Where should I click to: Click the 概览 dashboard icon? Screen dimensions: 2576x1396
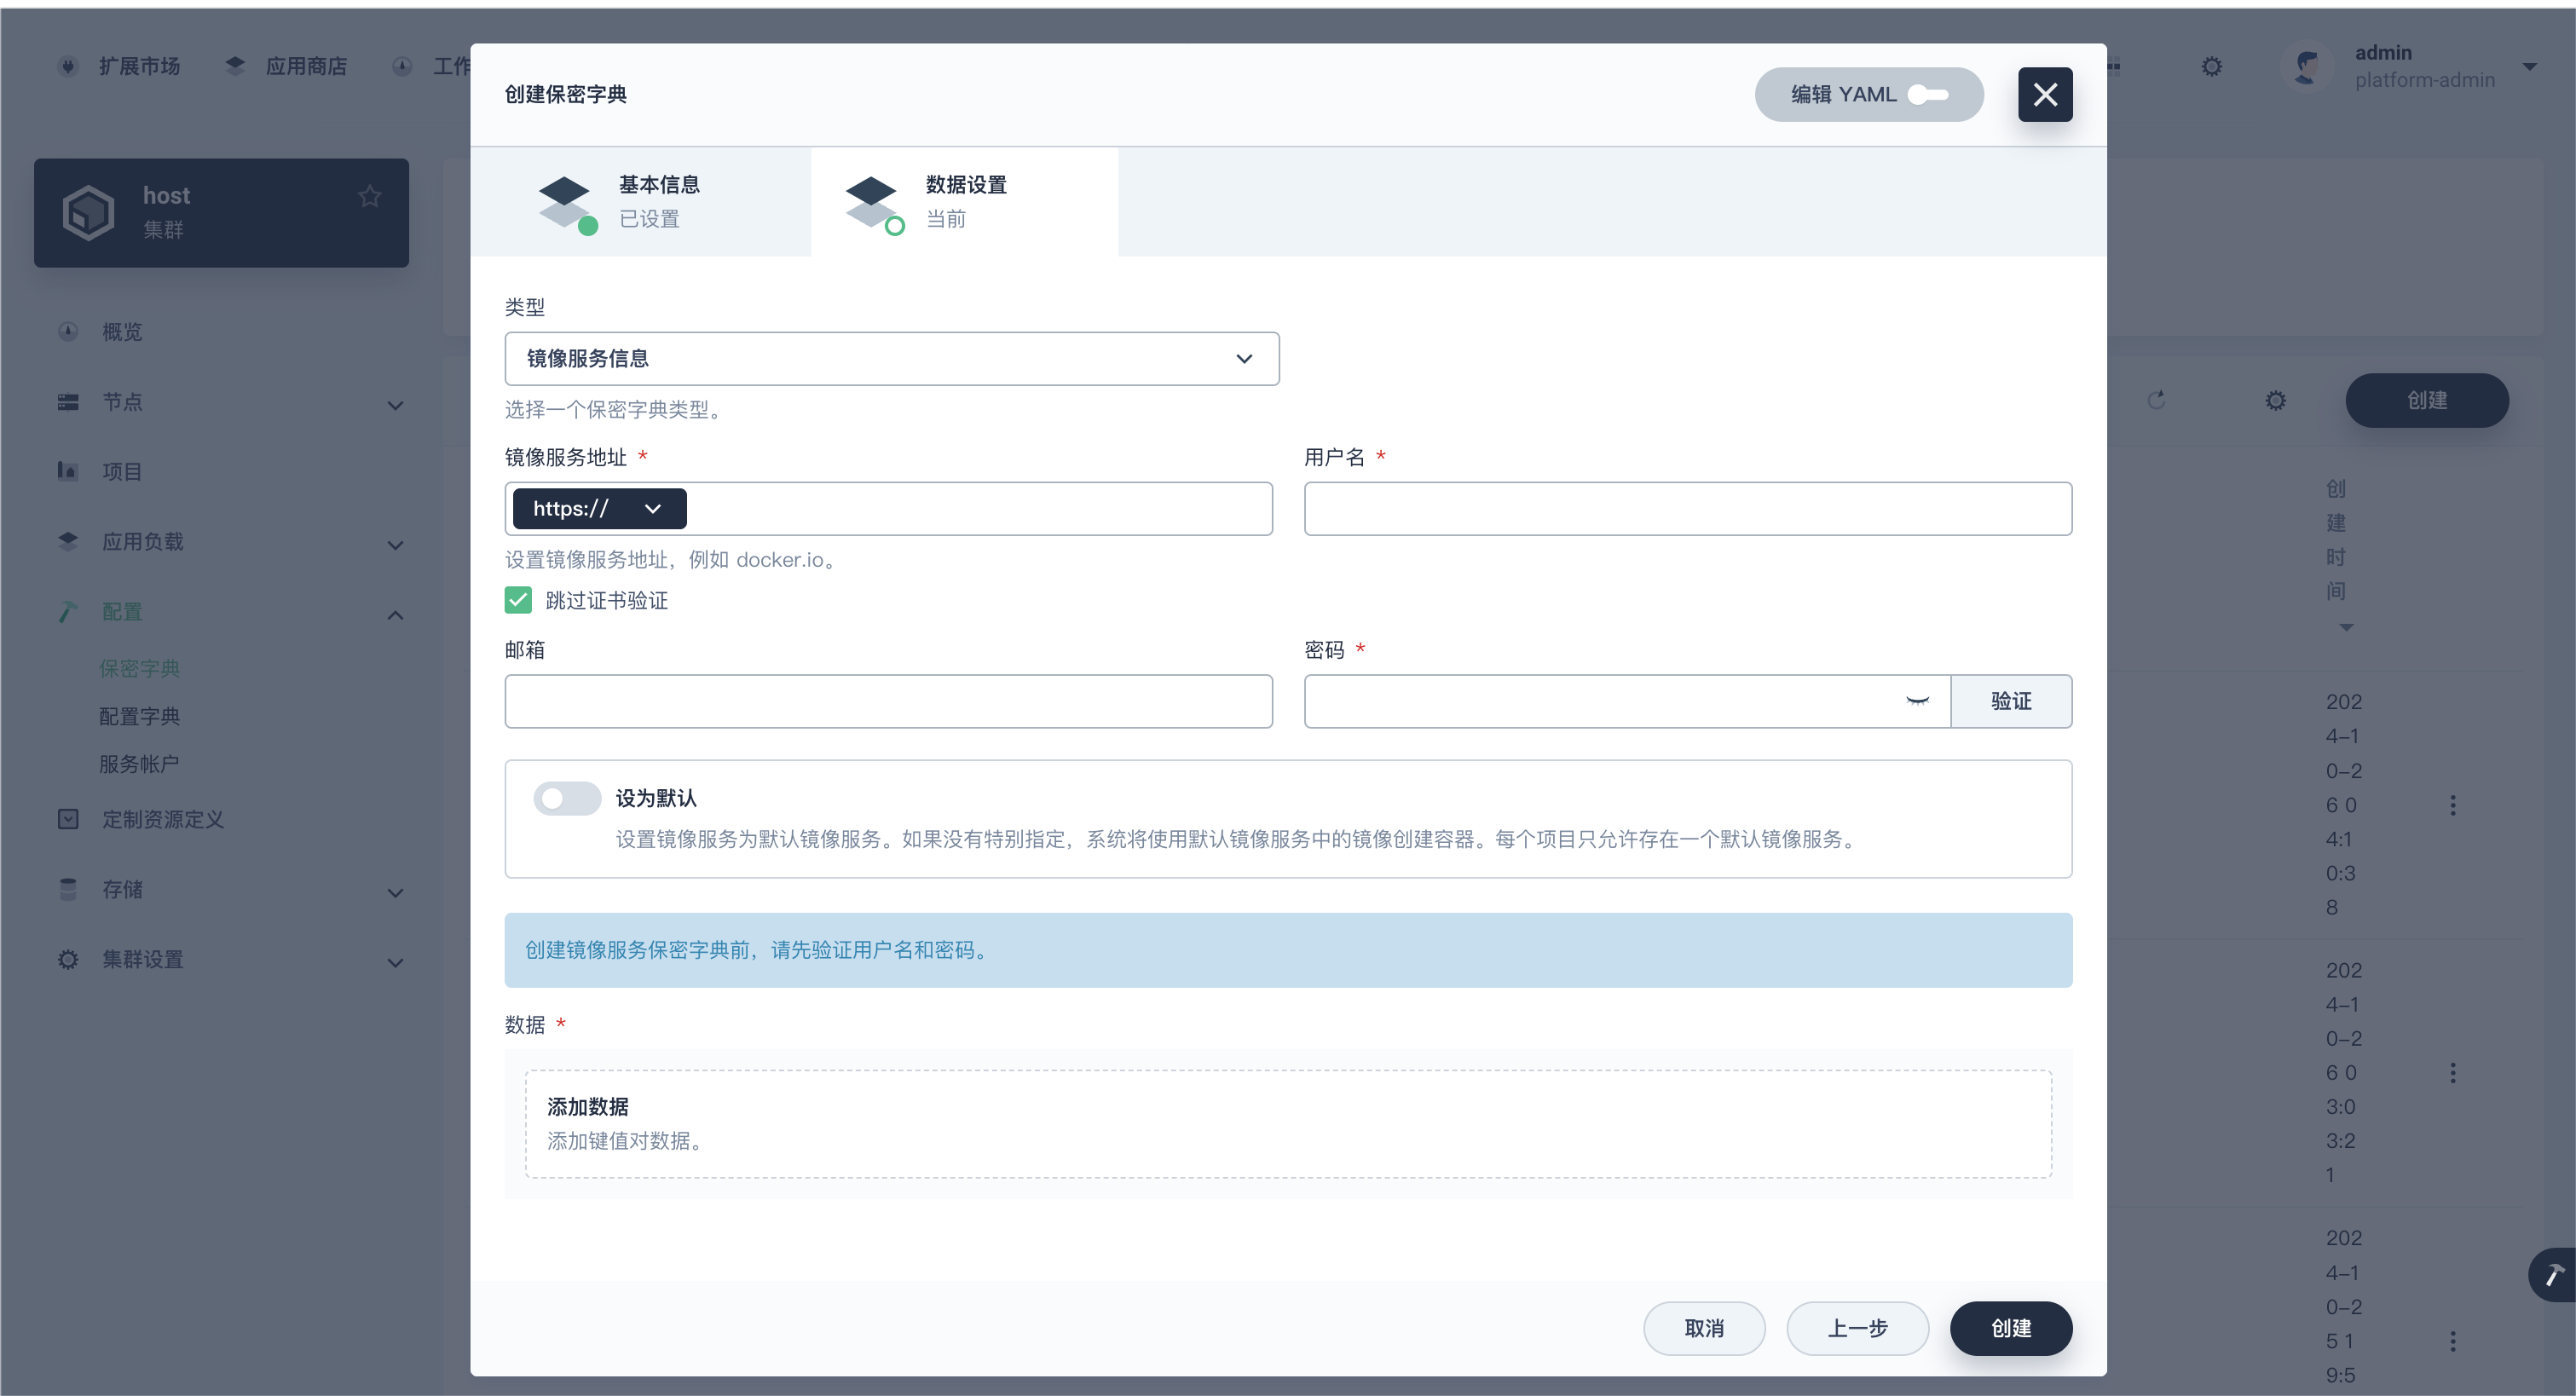tap(67, 331)
